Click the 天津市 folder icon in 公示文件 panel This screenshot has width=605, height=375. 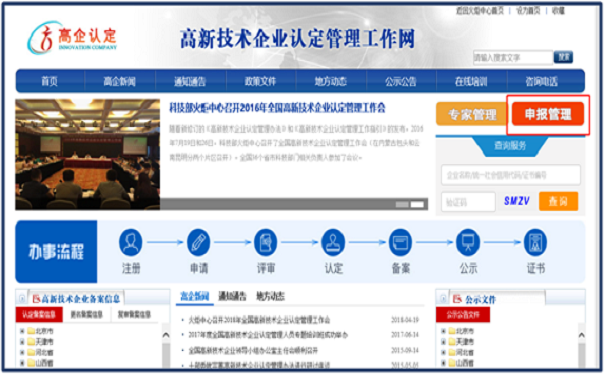(452, 341)
